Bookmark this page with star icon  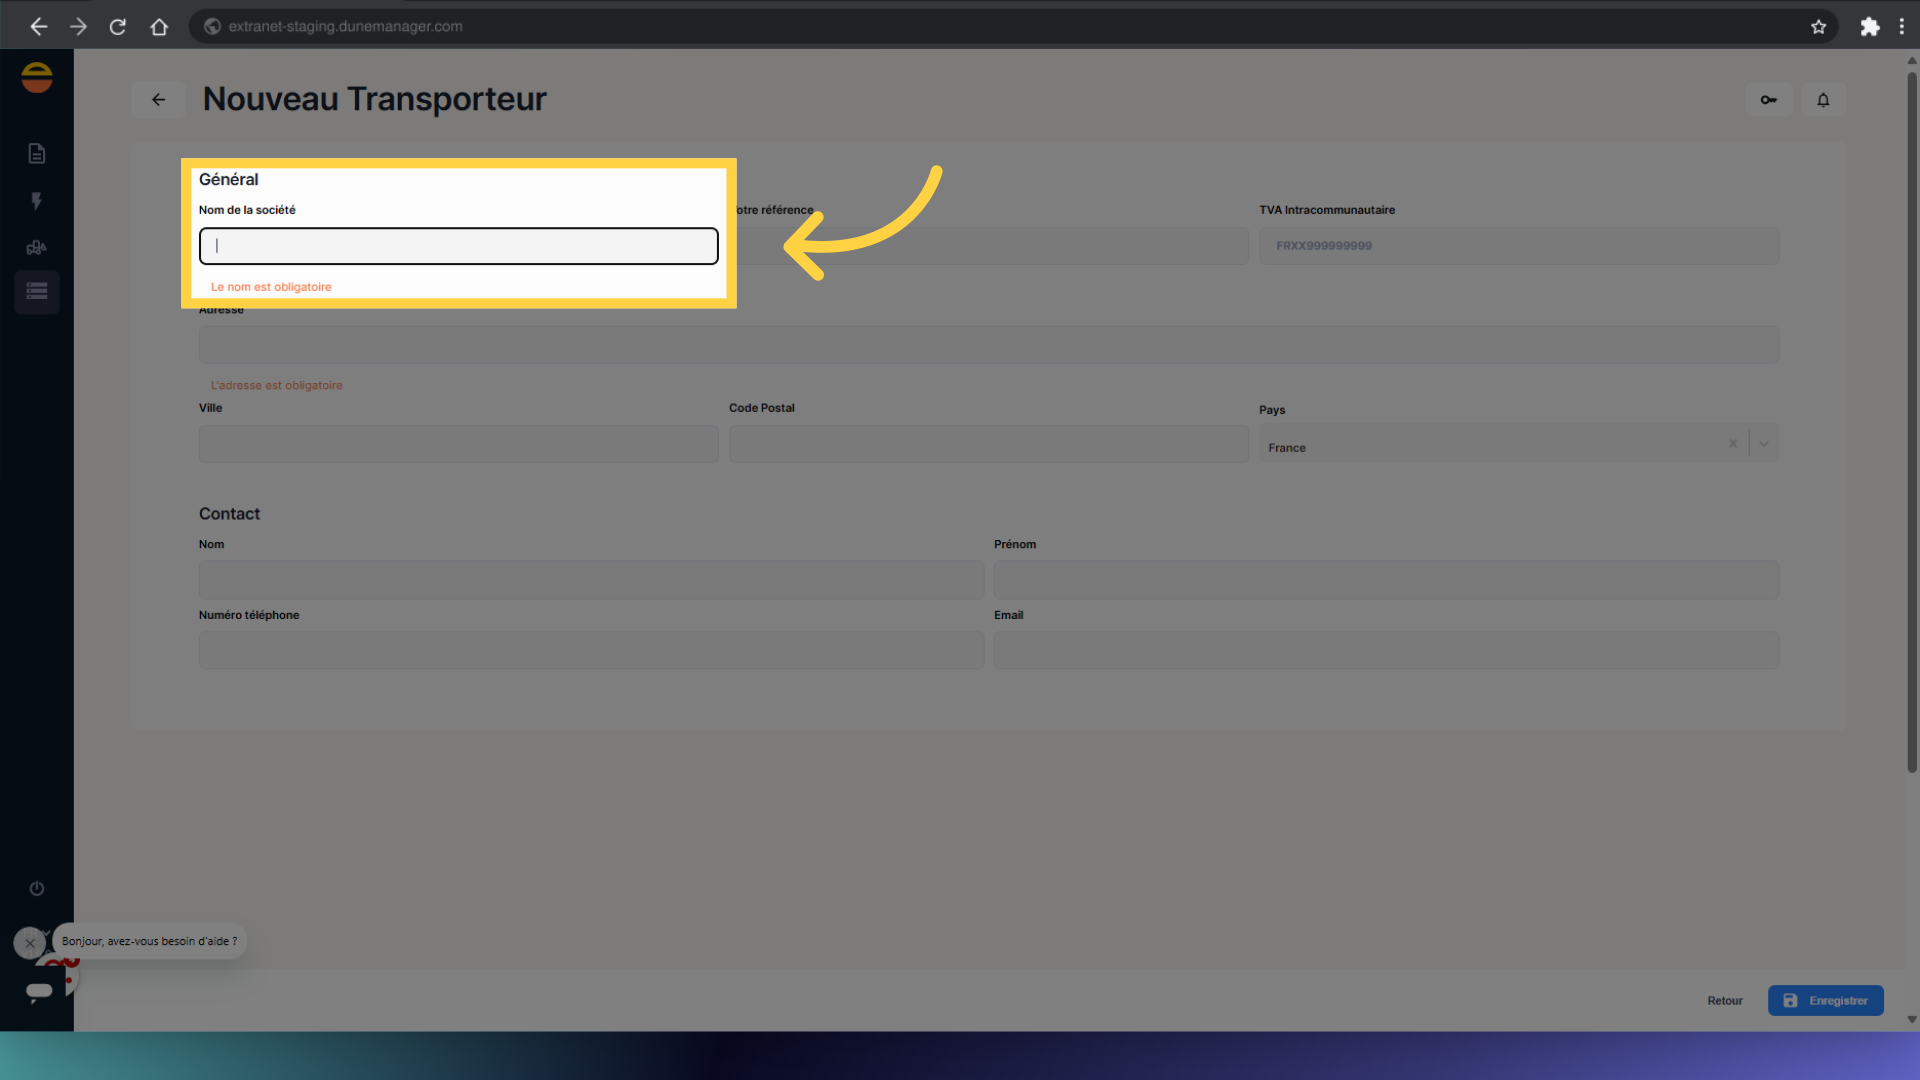click(x=1818, y=27)
